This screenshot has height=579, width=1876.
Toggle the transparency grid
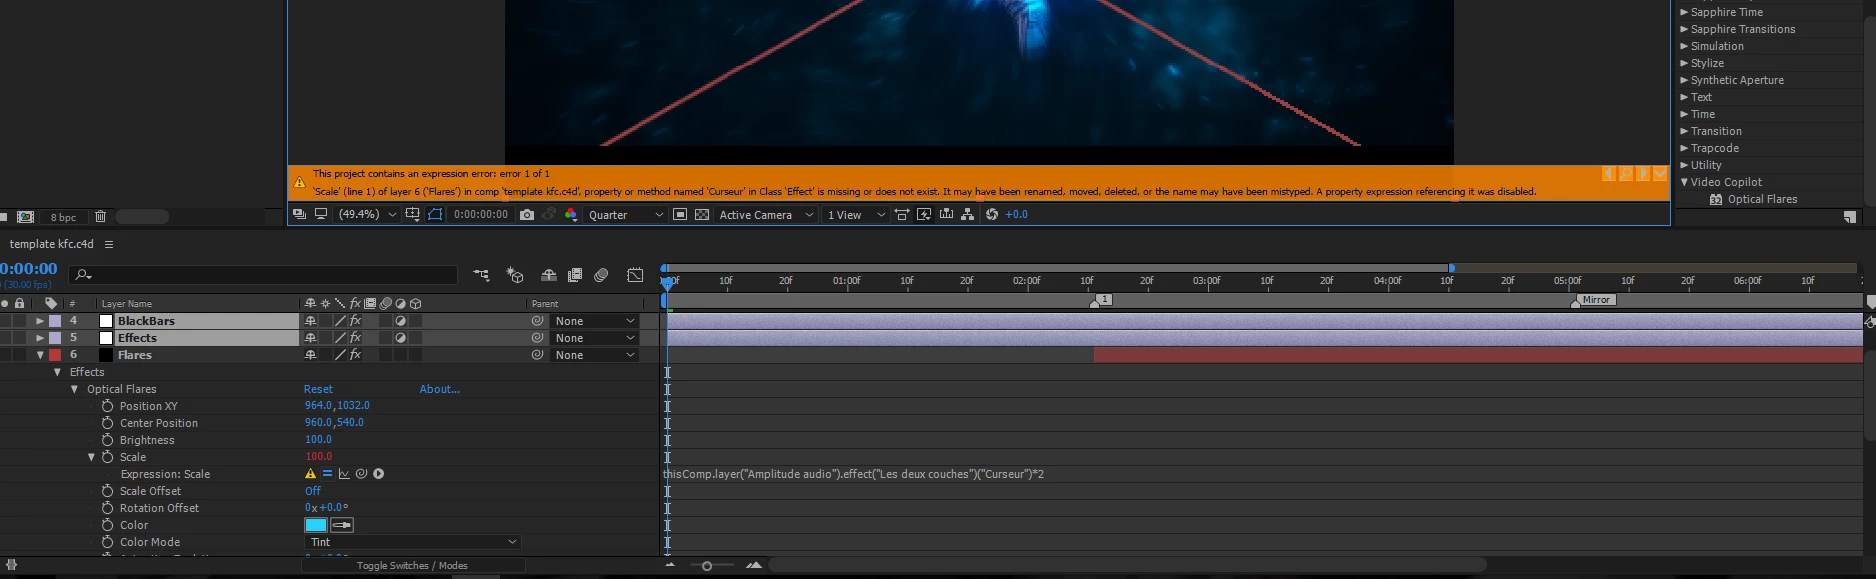pos(702,214)
